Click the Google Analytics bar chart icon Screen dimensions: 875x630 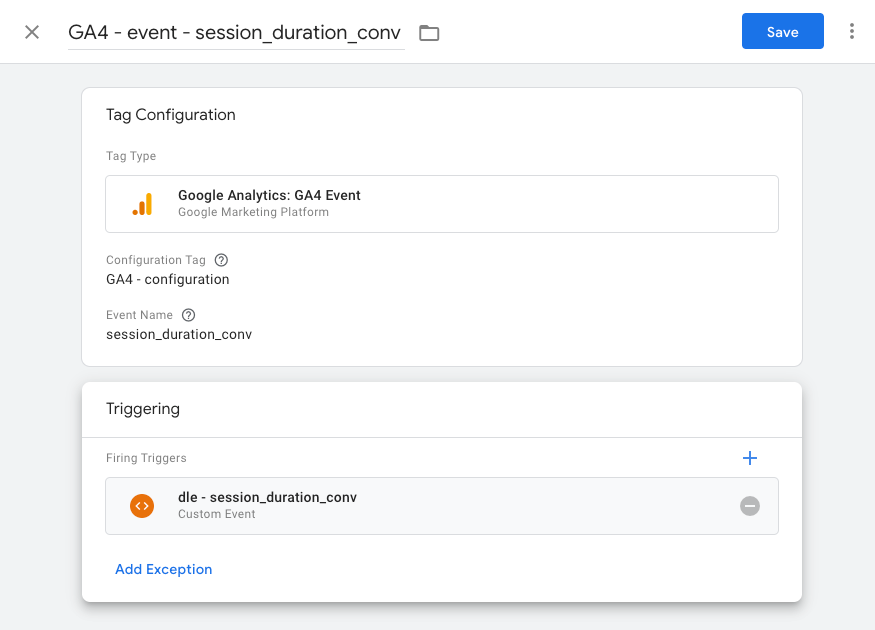tap(142, 204)
